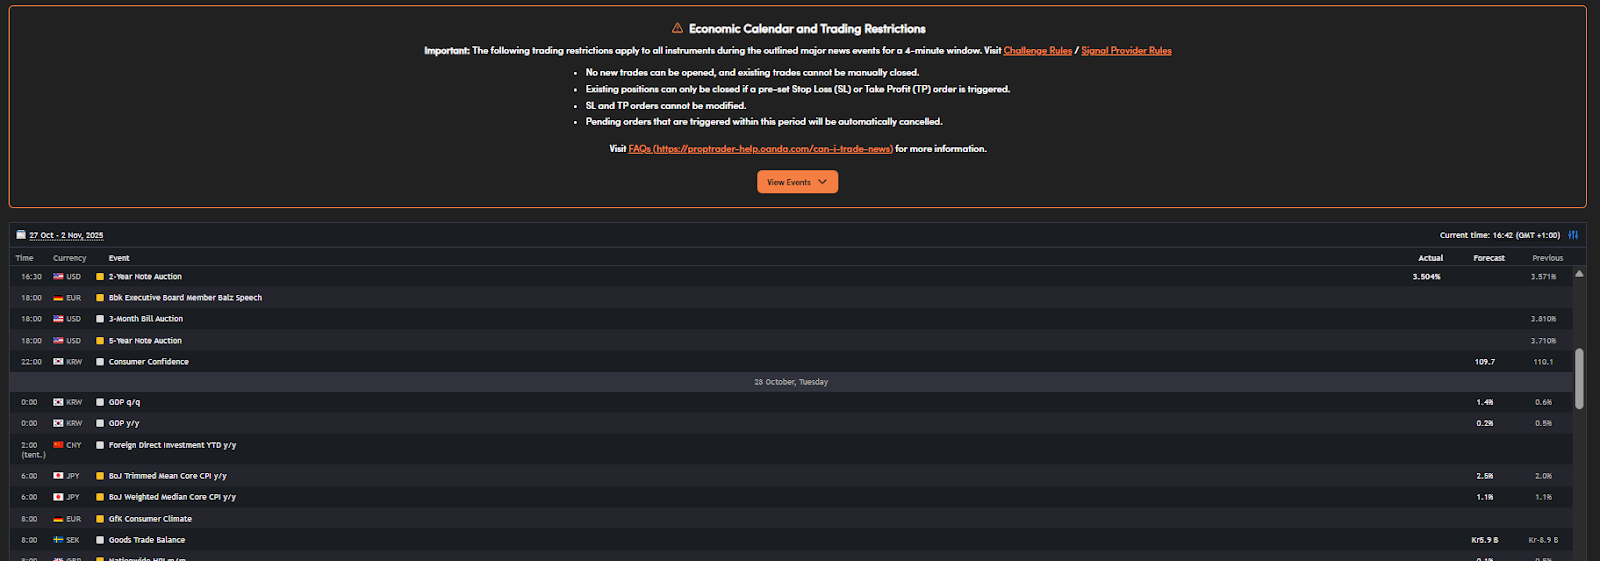Select the BoJ Trimmed Mean Core CPI event
Viewport: 1600px width, 561px height.
(x=167, y=476)
